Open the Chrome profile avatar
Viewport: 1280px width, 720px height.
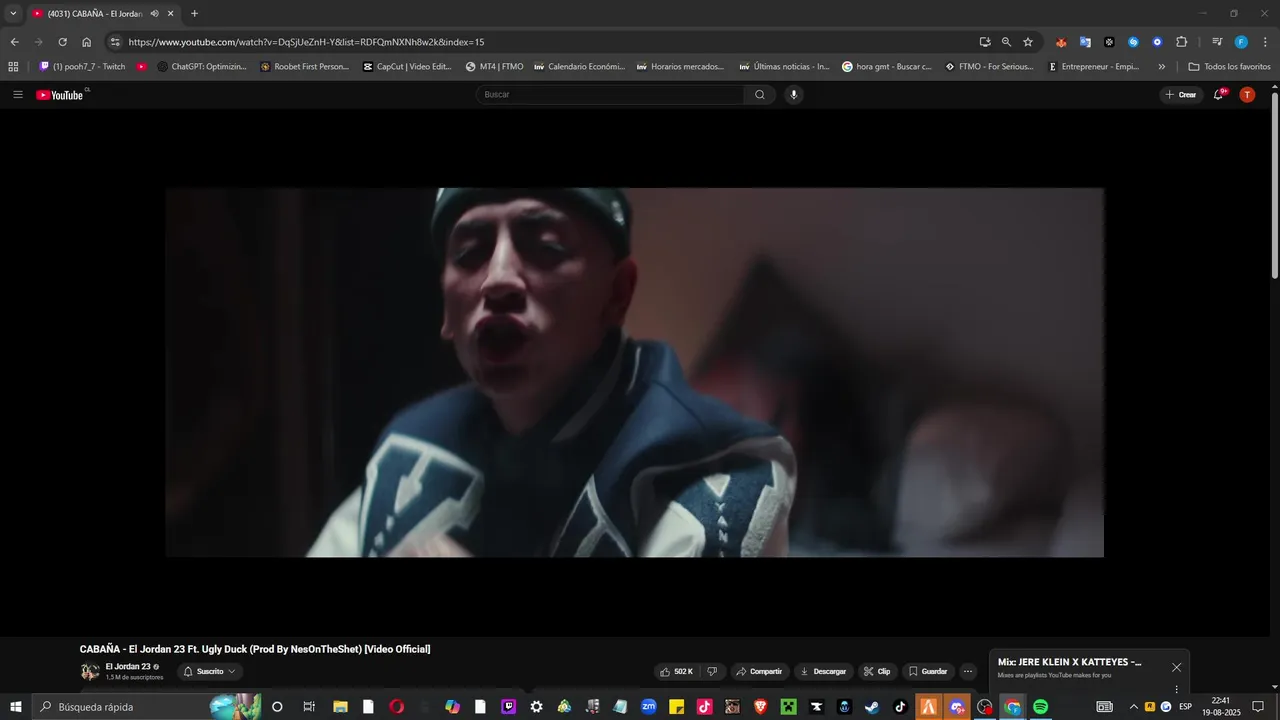[x=1241, y=42]
